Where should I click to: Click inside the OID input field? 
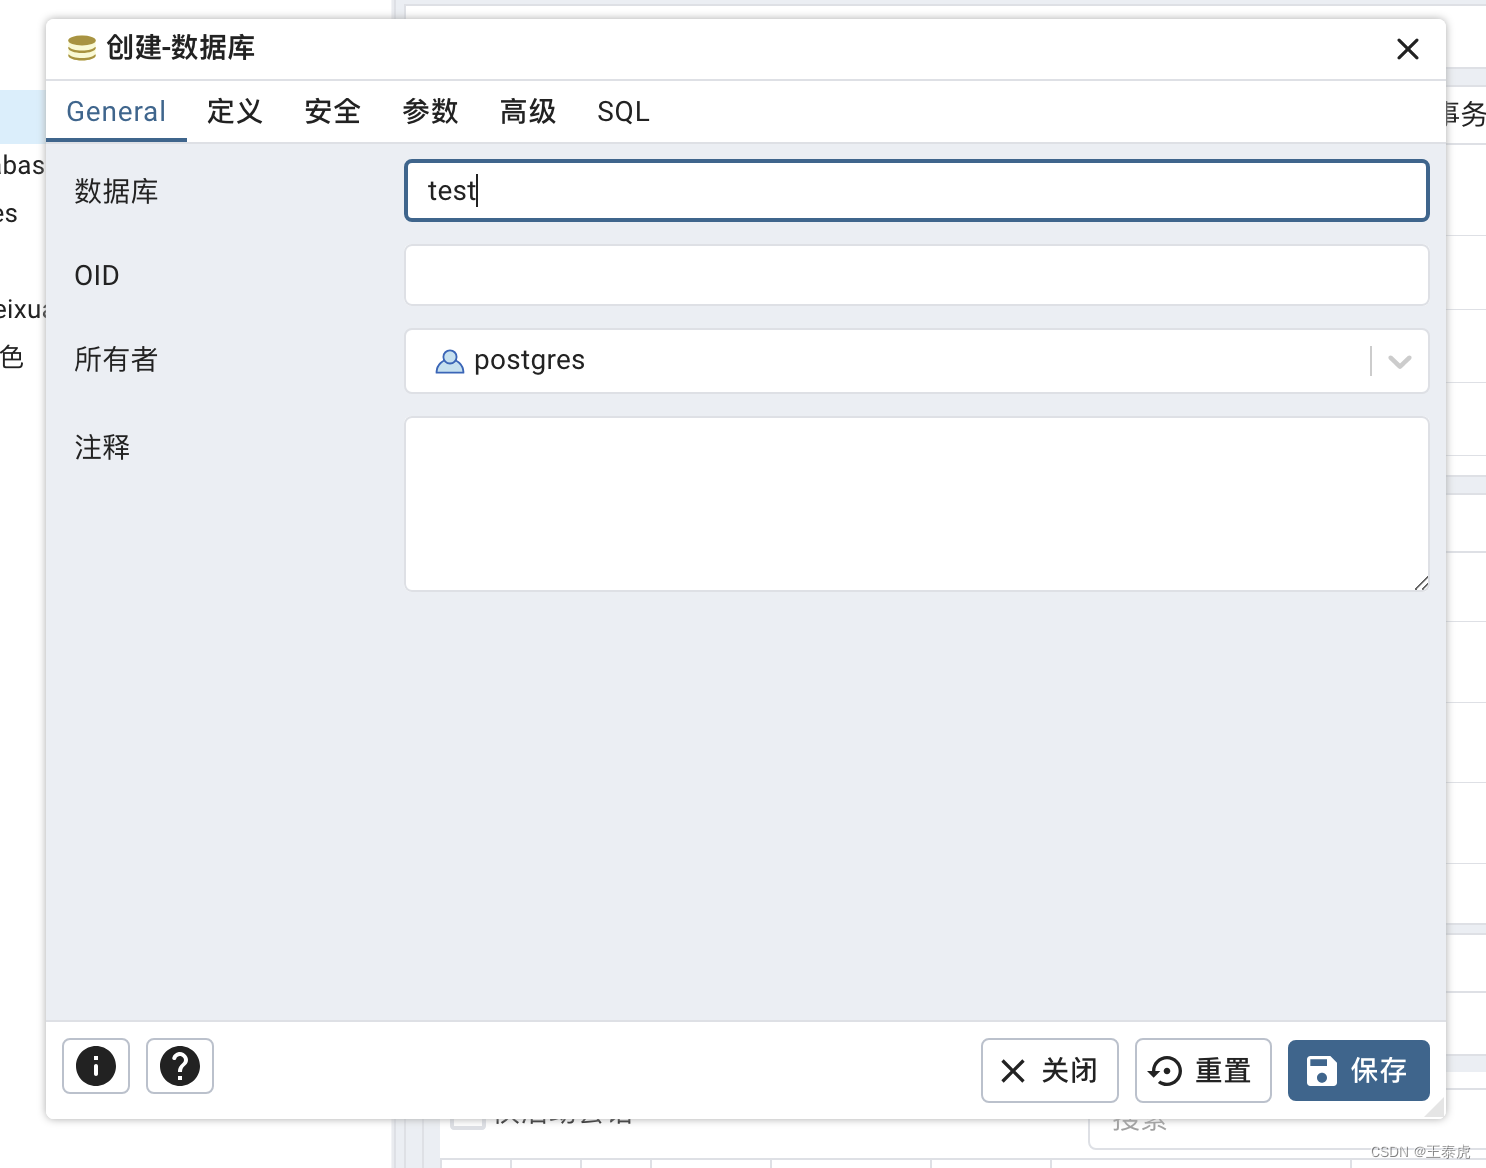click(x=916, y=275)
